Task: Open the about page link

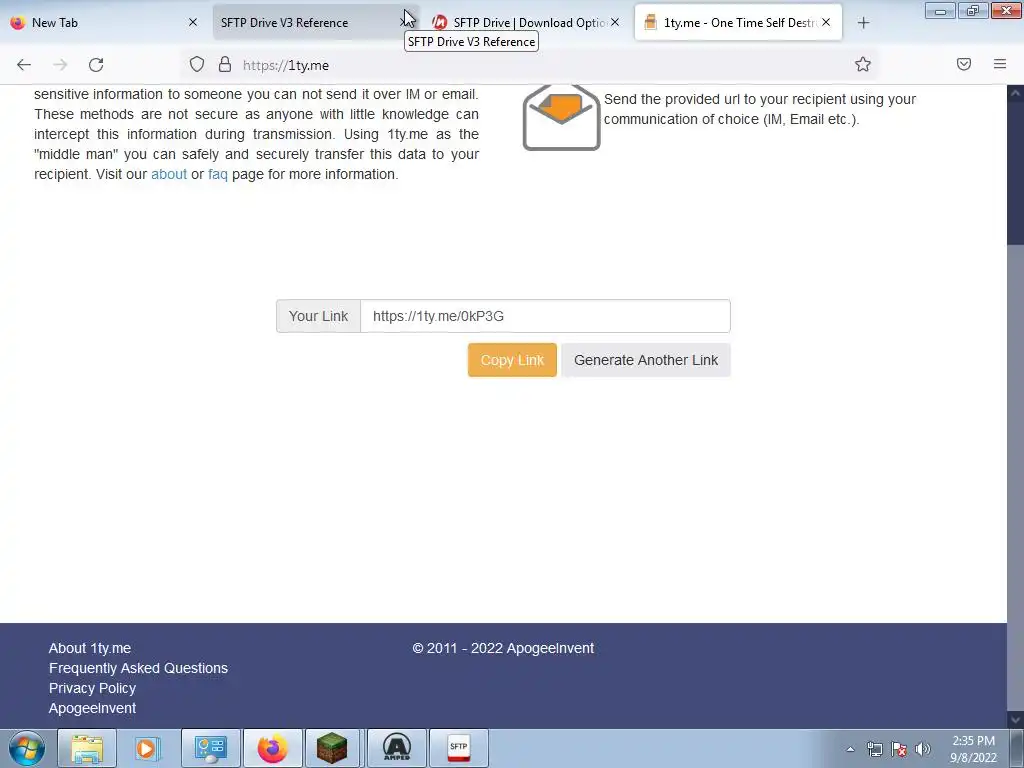Action: coord(169,174)
